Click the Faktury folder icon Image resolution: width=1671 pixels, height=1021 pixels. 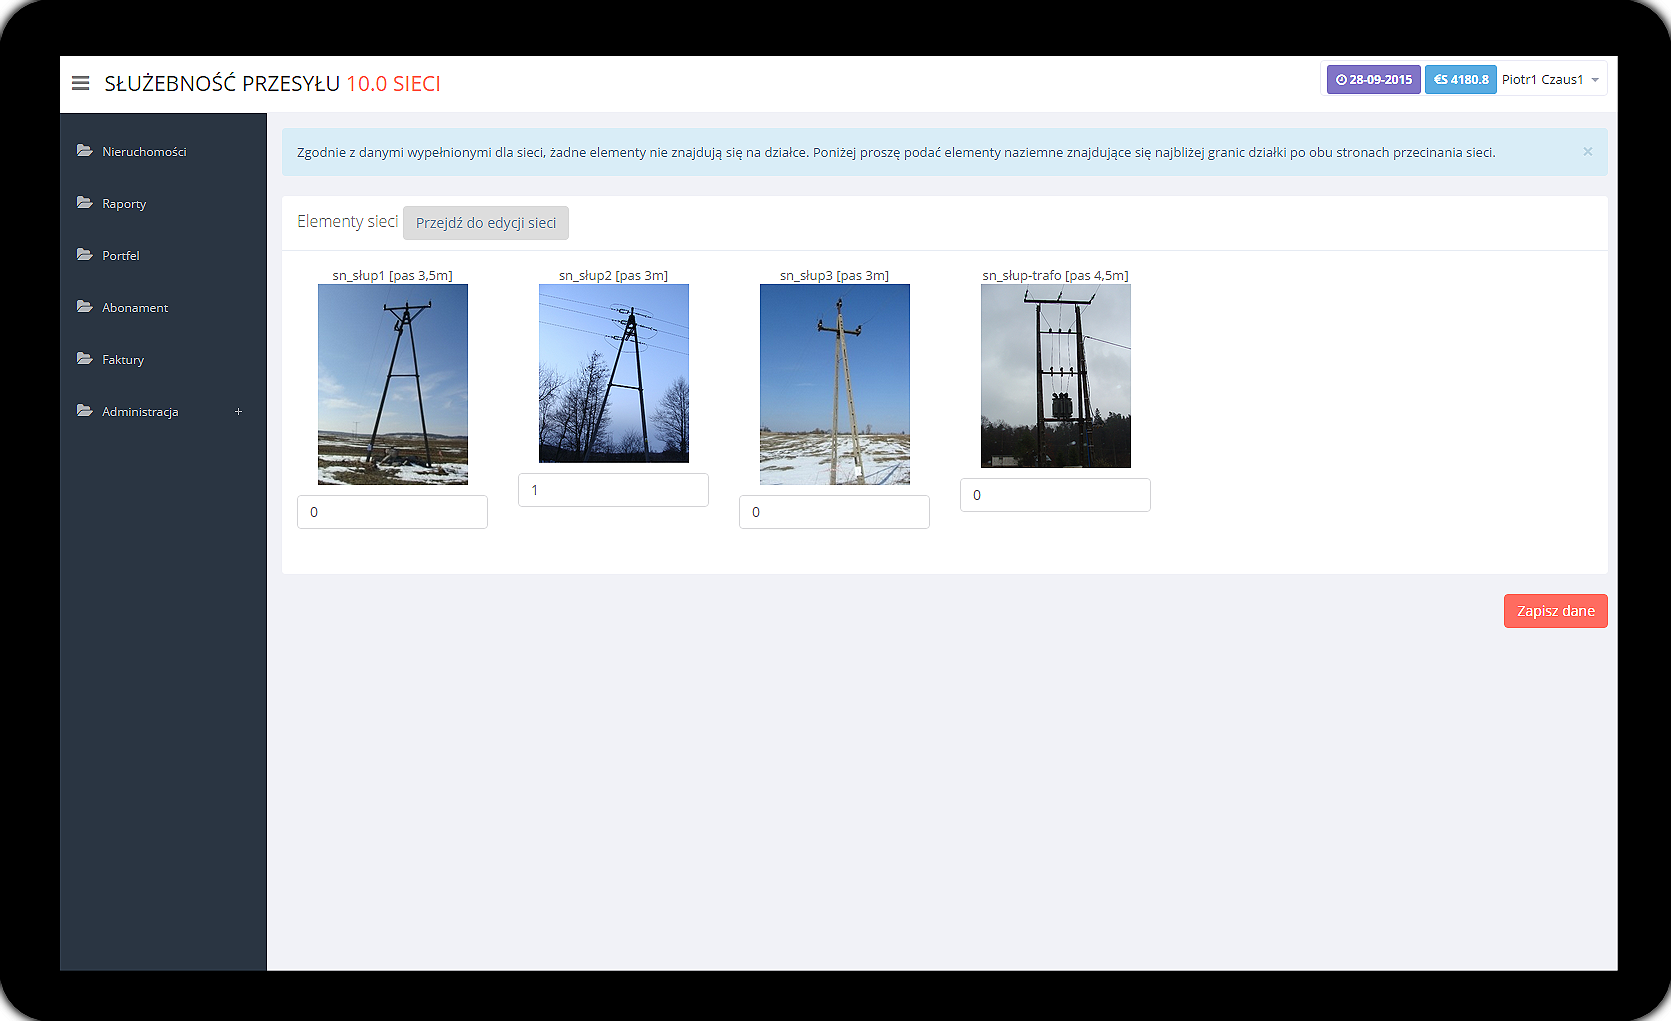(x=85, y=359)
